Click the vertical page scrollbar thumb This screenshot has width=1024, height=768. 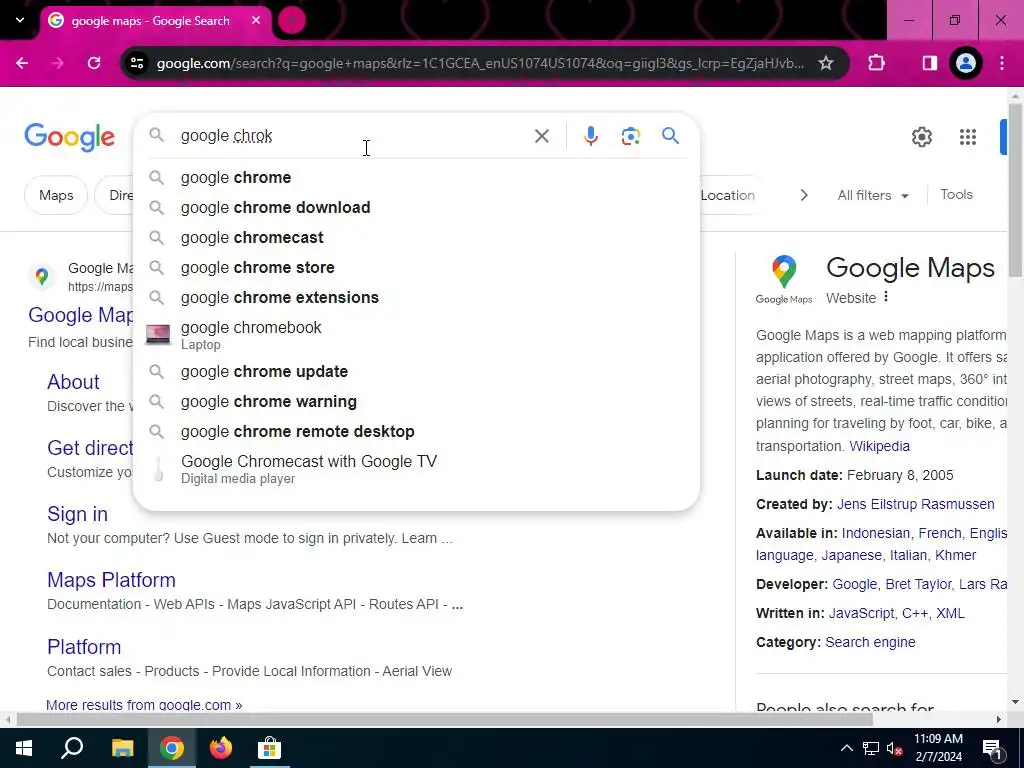(x=1015, y=189)
